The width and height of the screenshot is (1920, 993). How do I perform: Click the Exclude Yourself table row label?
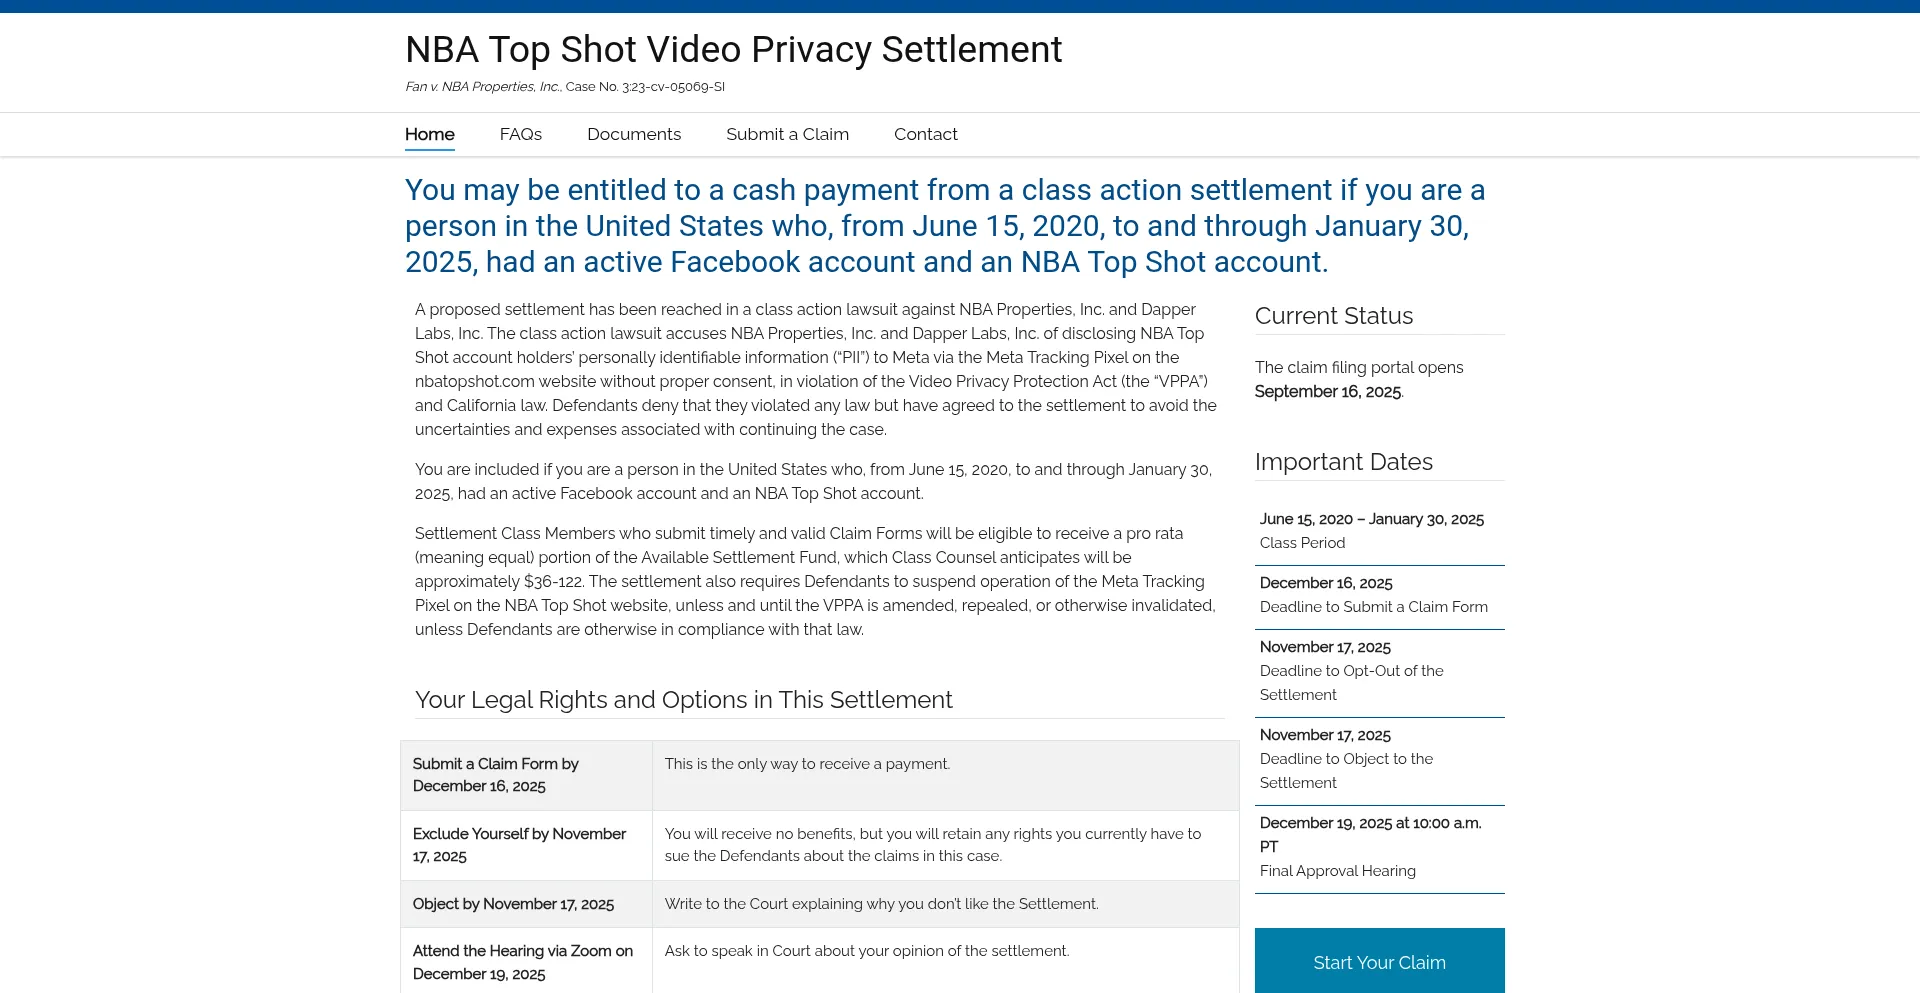(519, 845)
